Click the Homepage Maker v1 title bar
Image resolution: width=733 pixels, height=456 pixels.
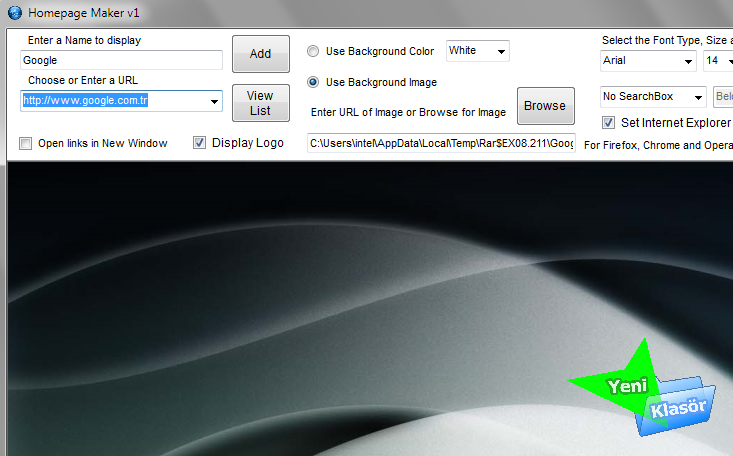coord(300,13)
